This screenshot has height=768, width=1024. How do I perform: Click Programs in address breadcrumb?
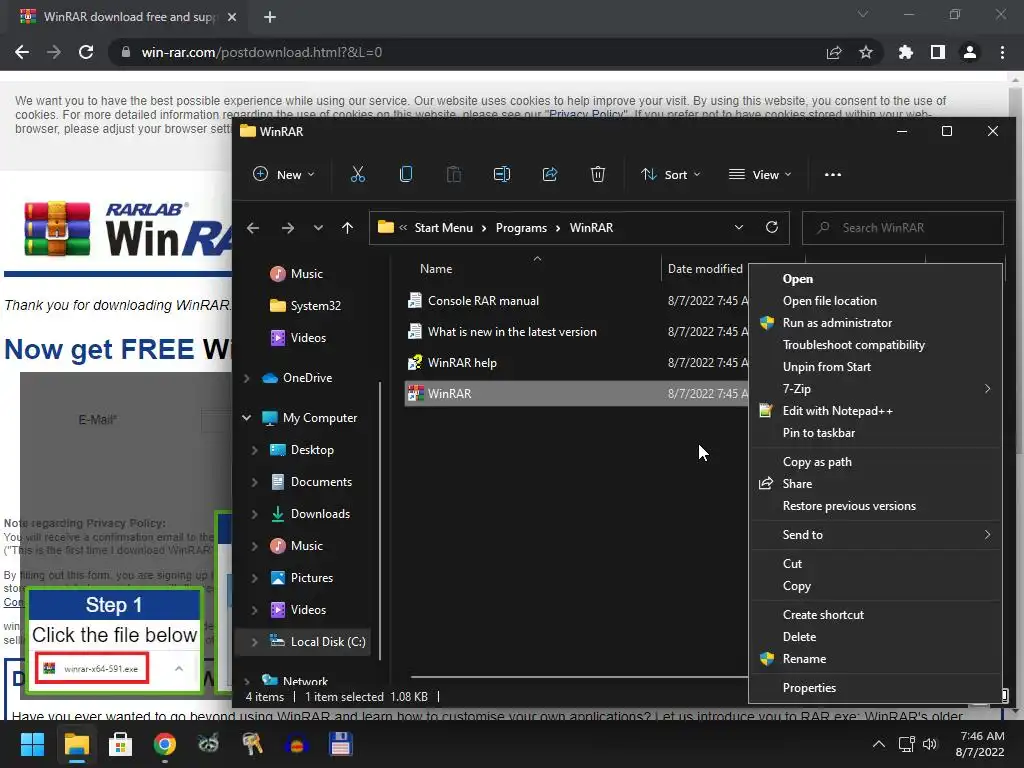[x=521, y=228]
